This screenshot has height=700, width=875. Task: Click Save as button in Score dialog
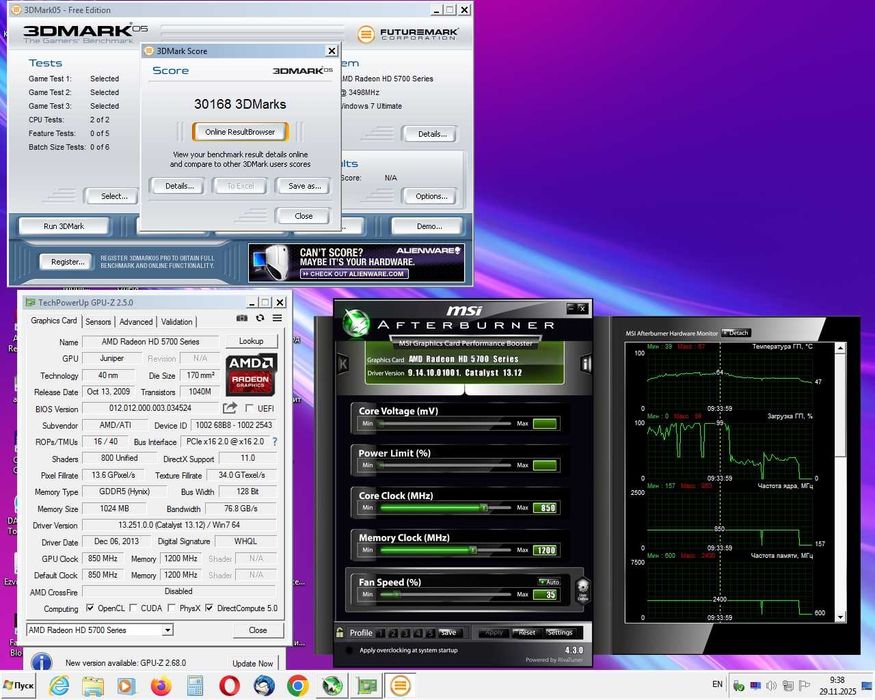click(x=305, y=186)
